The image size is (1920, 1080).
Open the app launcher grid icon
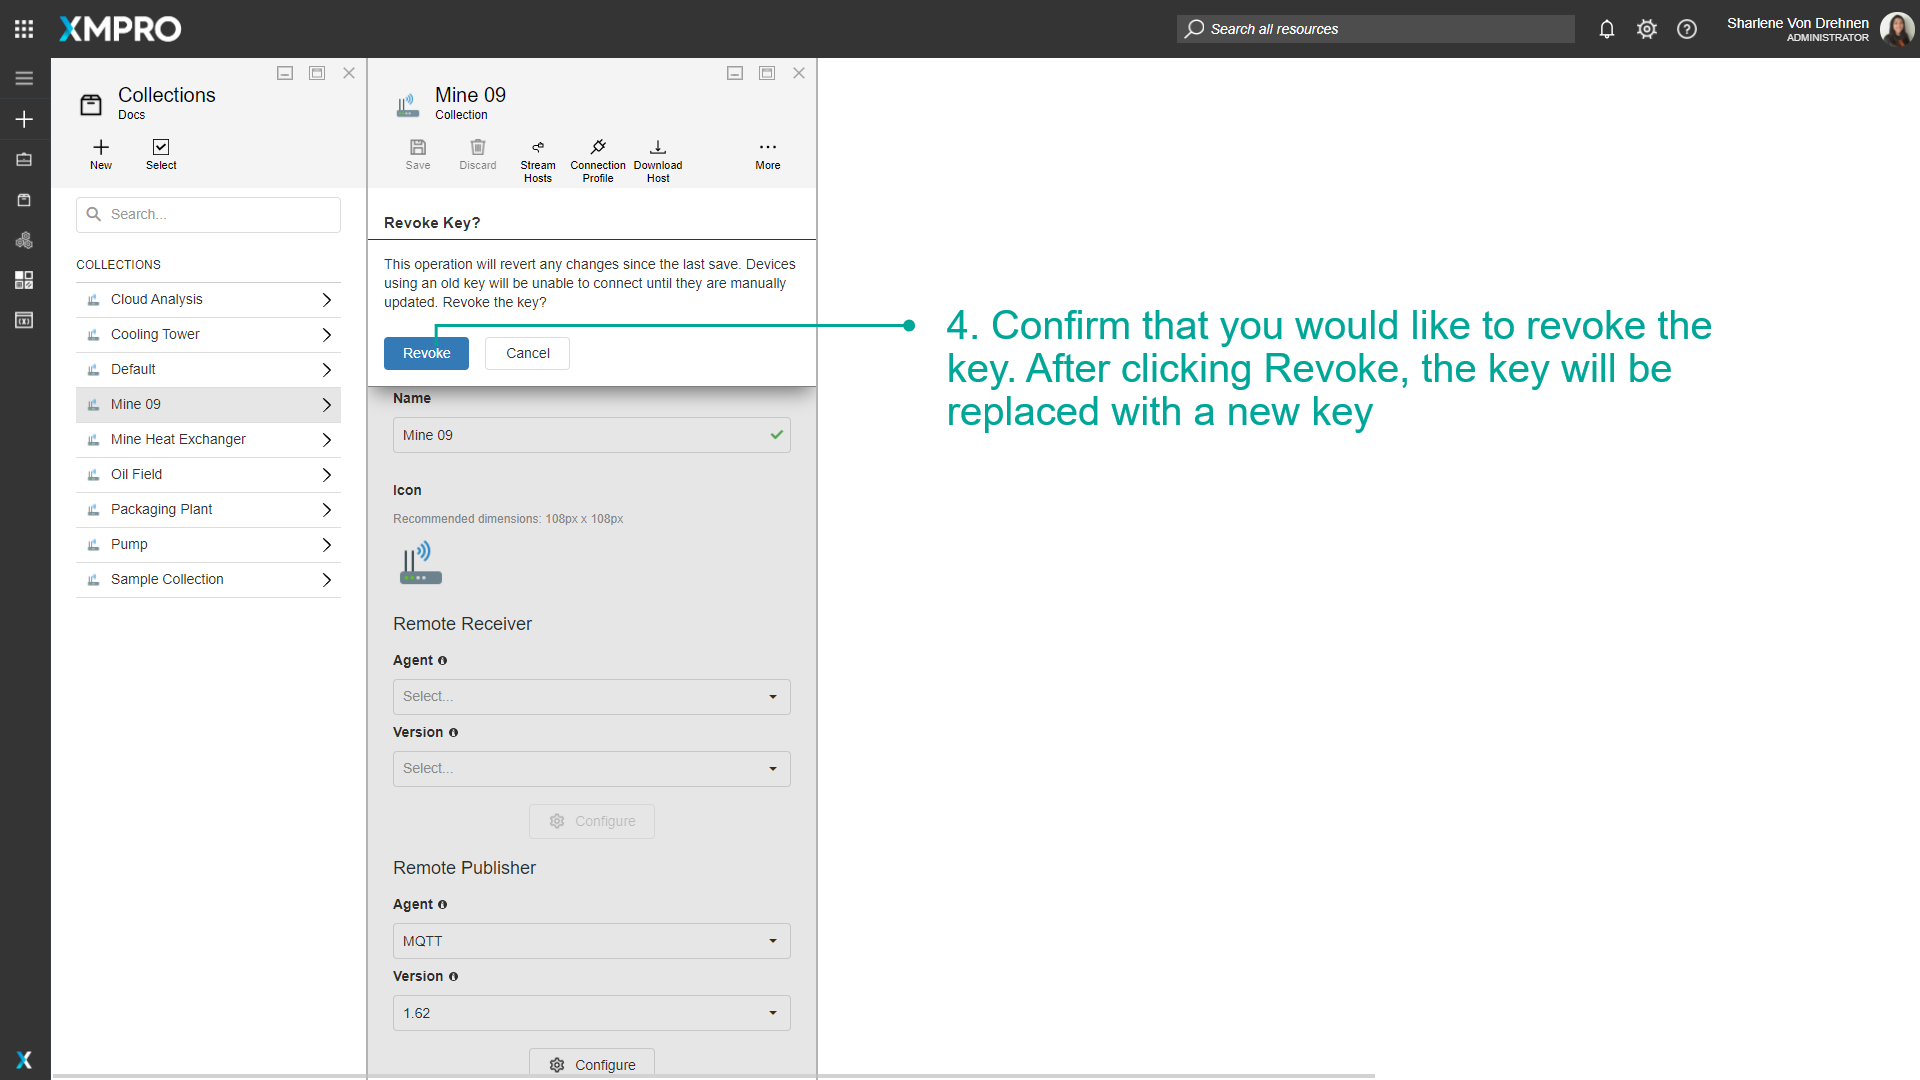(x=24, y=28)
